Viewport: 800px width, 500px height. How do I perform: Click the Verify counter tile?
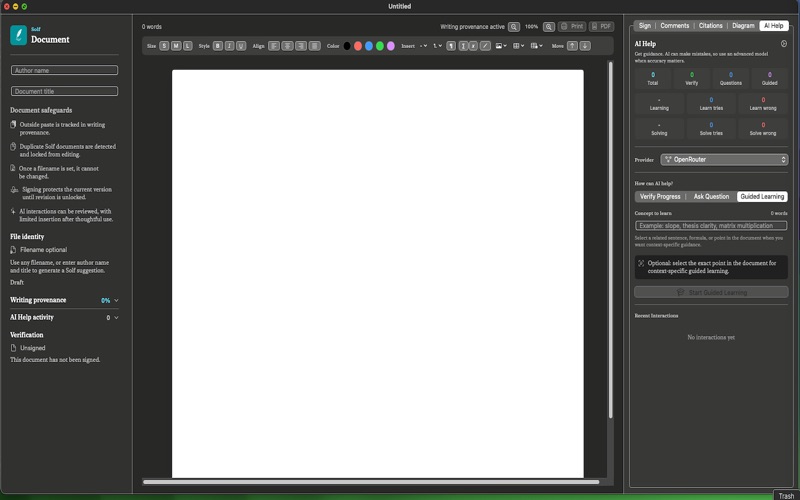pyautogui.click(x=692, y=79)
